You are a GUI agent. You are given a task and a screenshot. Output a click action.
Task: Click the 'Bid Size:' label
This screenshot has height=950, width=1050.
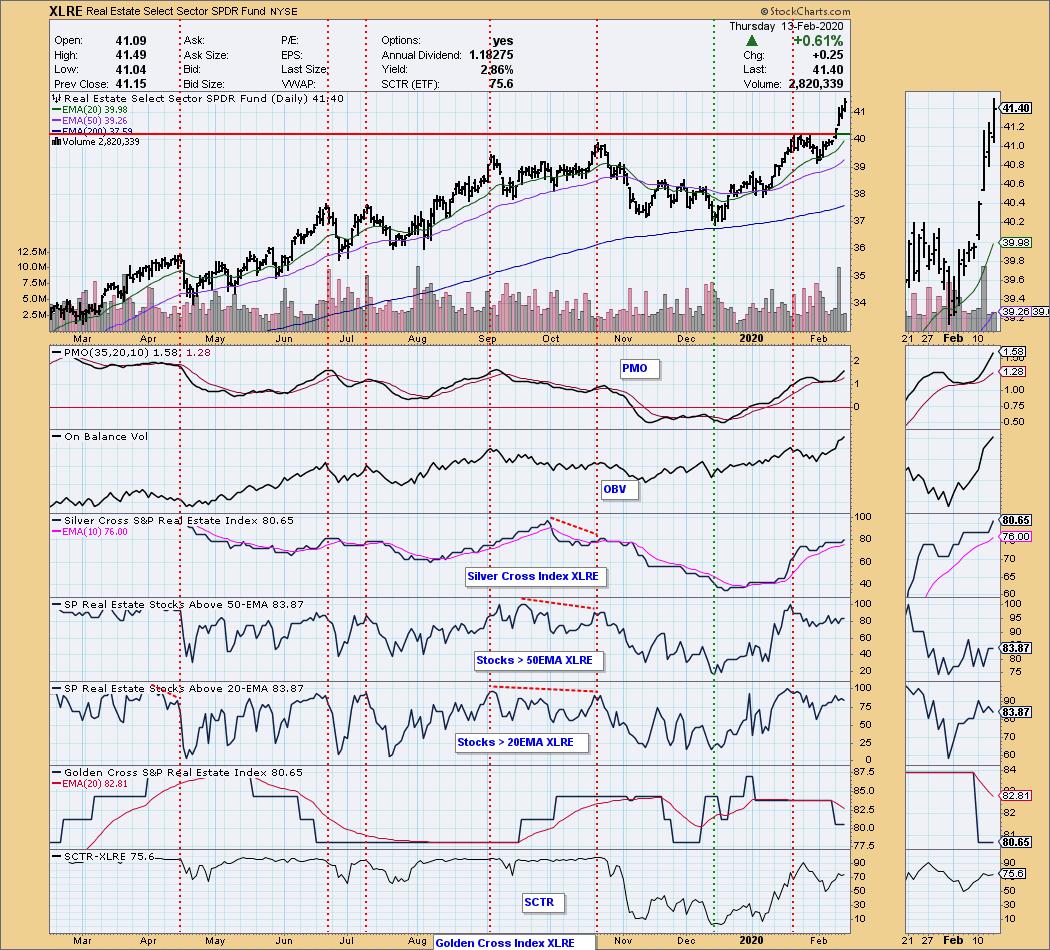click(x=204, y=84)
